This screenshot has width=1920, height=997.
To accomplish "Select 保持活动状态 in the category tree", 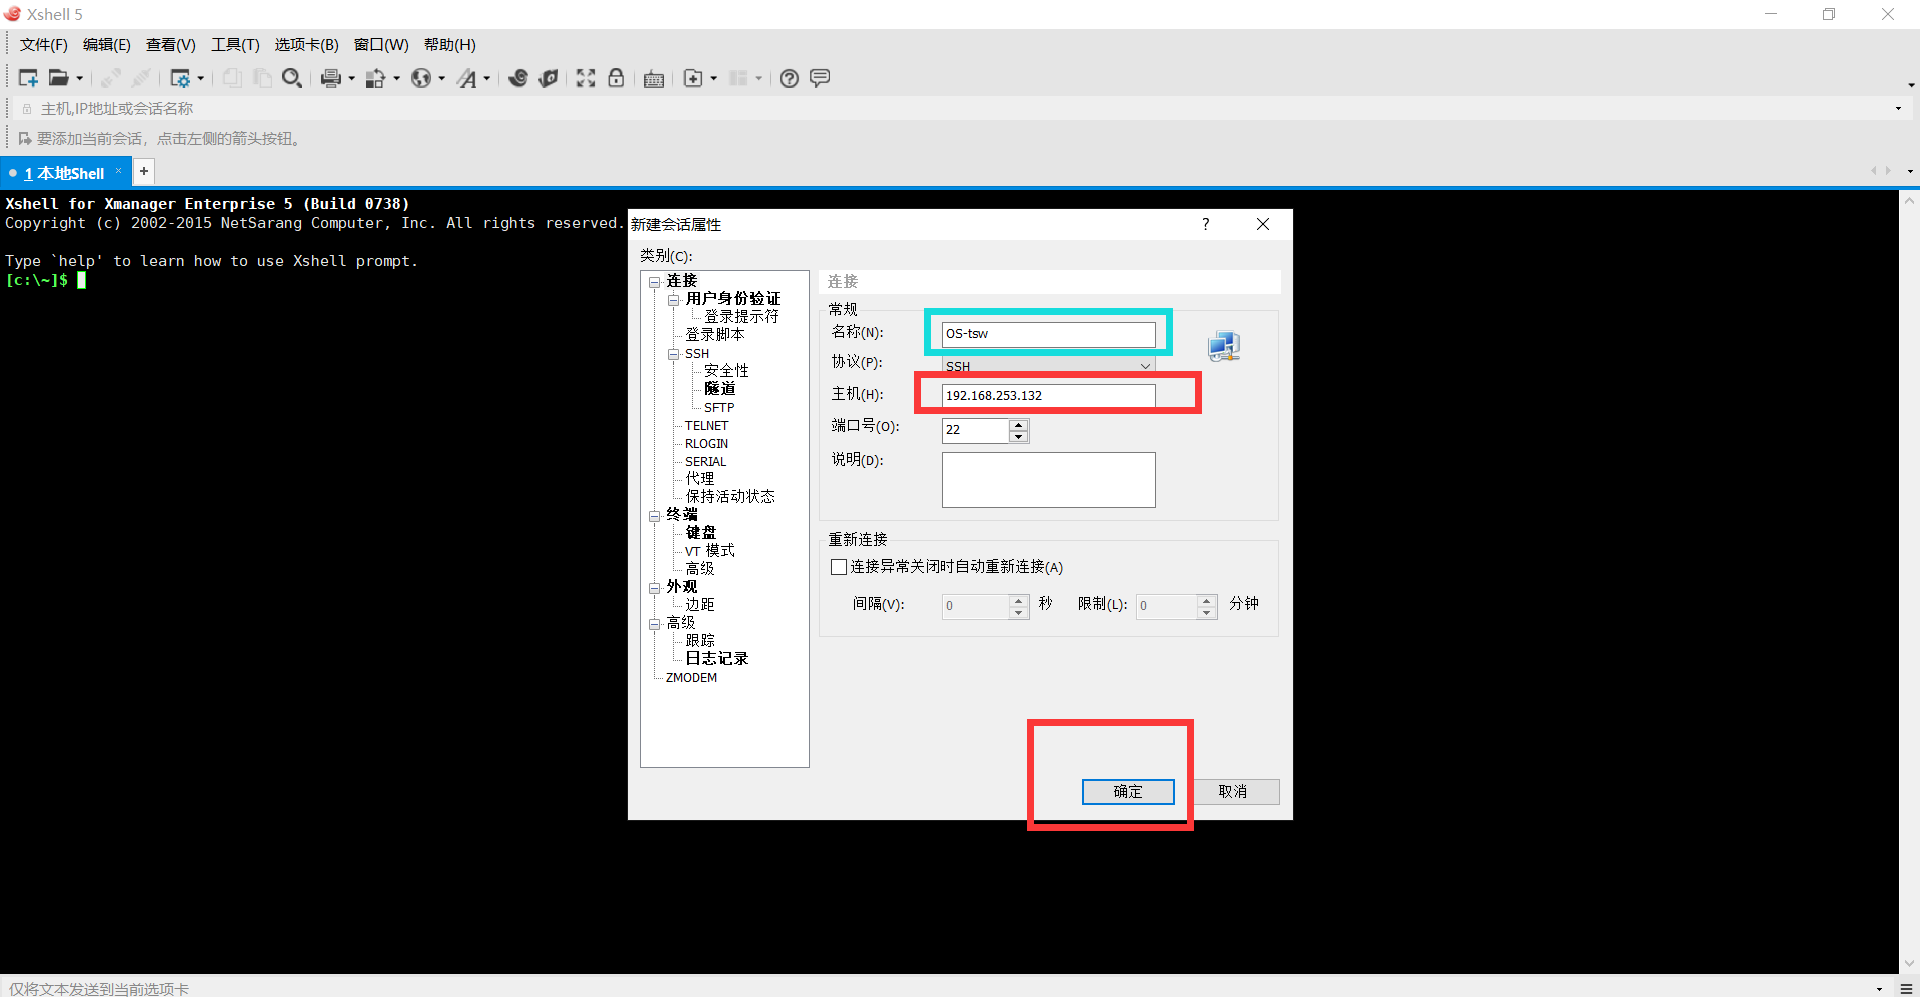I will tap(729, 497).
